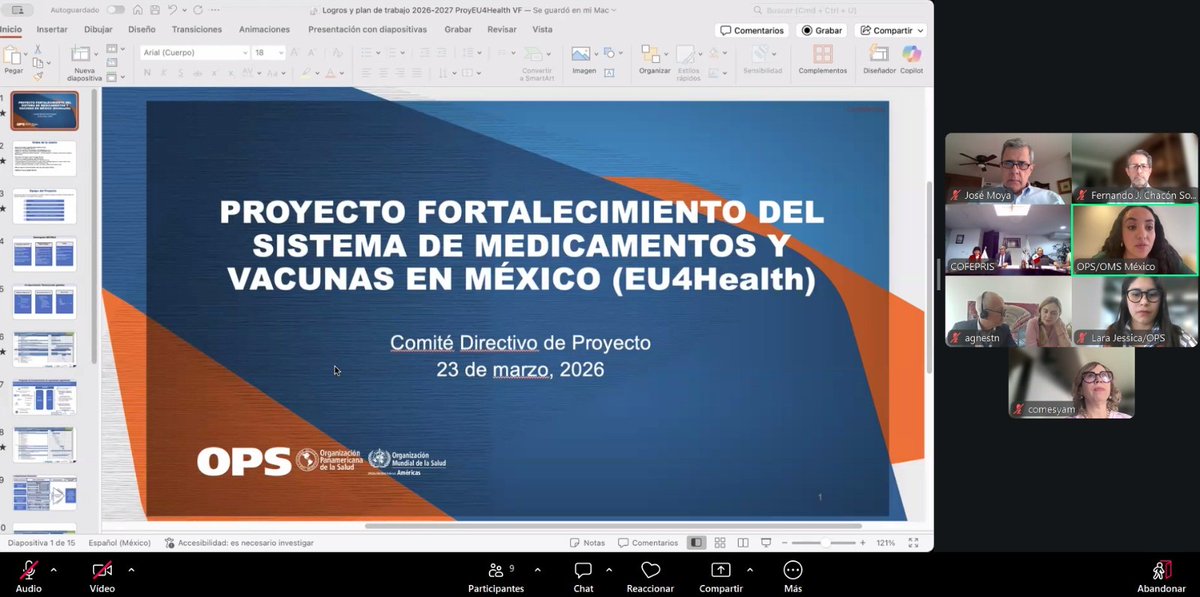The height and width of the screenshot is (597, 1200).
Task: Click the Save floppy disk icon
Action: (153, 10)
